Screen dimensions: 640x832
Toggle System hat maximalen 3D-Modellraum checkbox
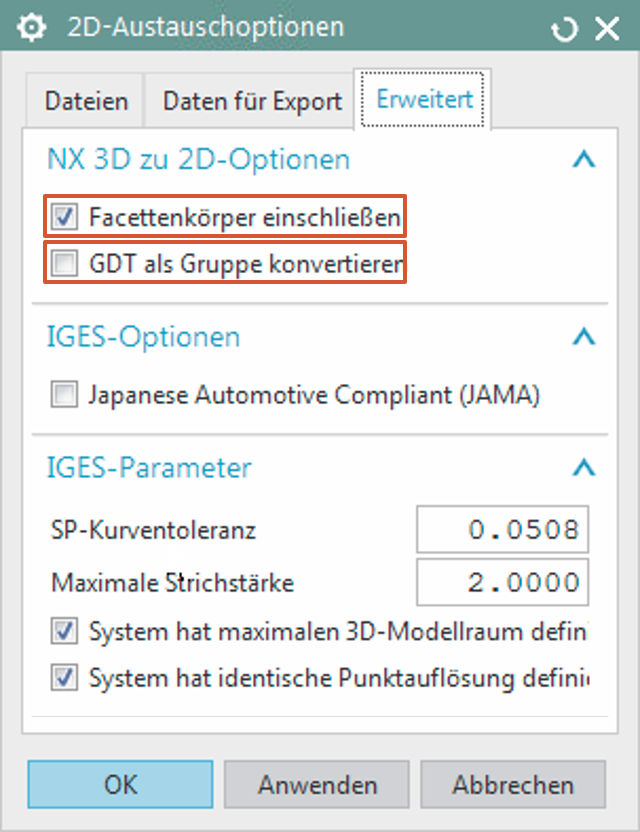[65, 632]
